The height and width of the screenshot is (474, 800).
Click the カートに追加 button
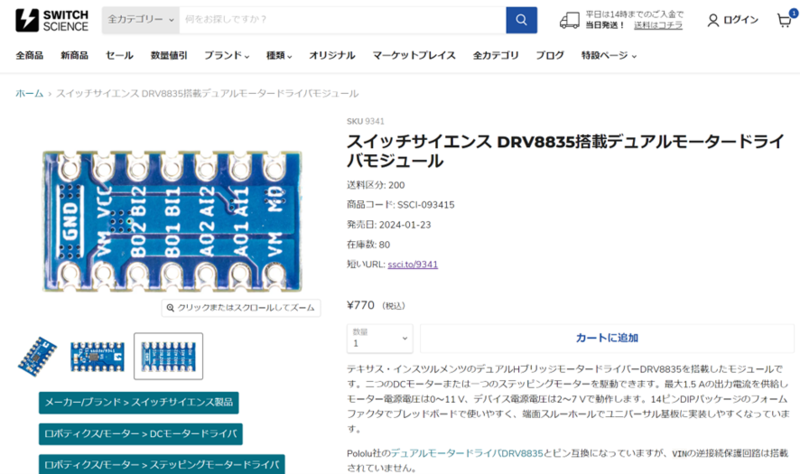(607, 338)
